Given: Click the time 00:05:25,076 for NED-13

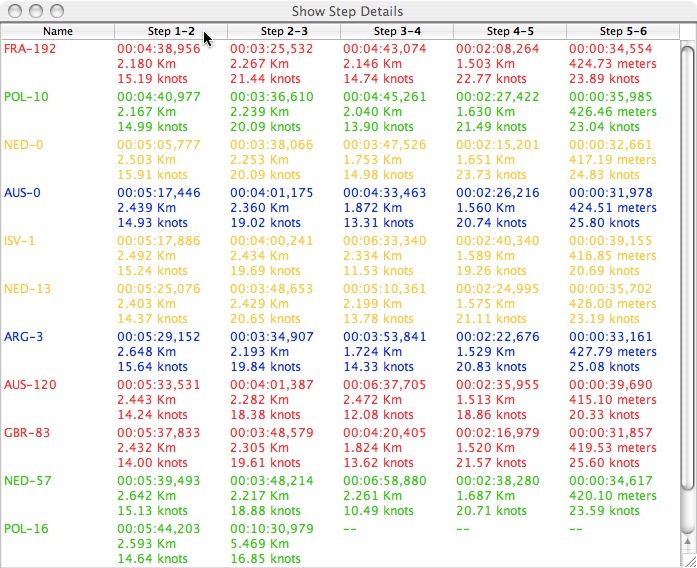Looking at the screenshot, I should click(159, 288).
